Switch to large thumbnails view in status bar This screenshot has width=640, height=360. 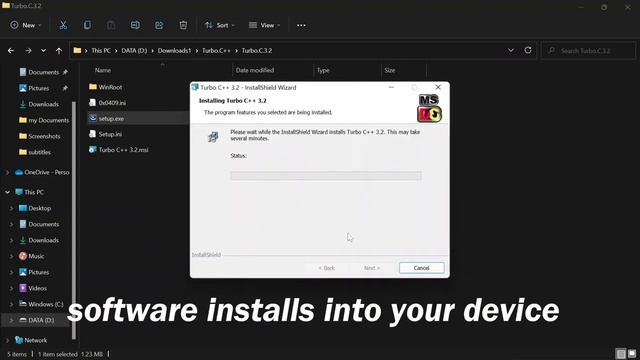click(632, 353)
